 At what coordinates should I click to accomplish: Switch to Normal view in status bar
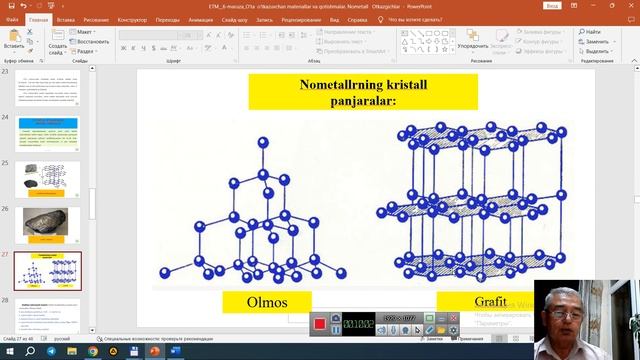click(499, 339)
